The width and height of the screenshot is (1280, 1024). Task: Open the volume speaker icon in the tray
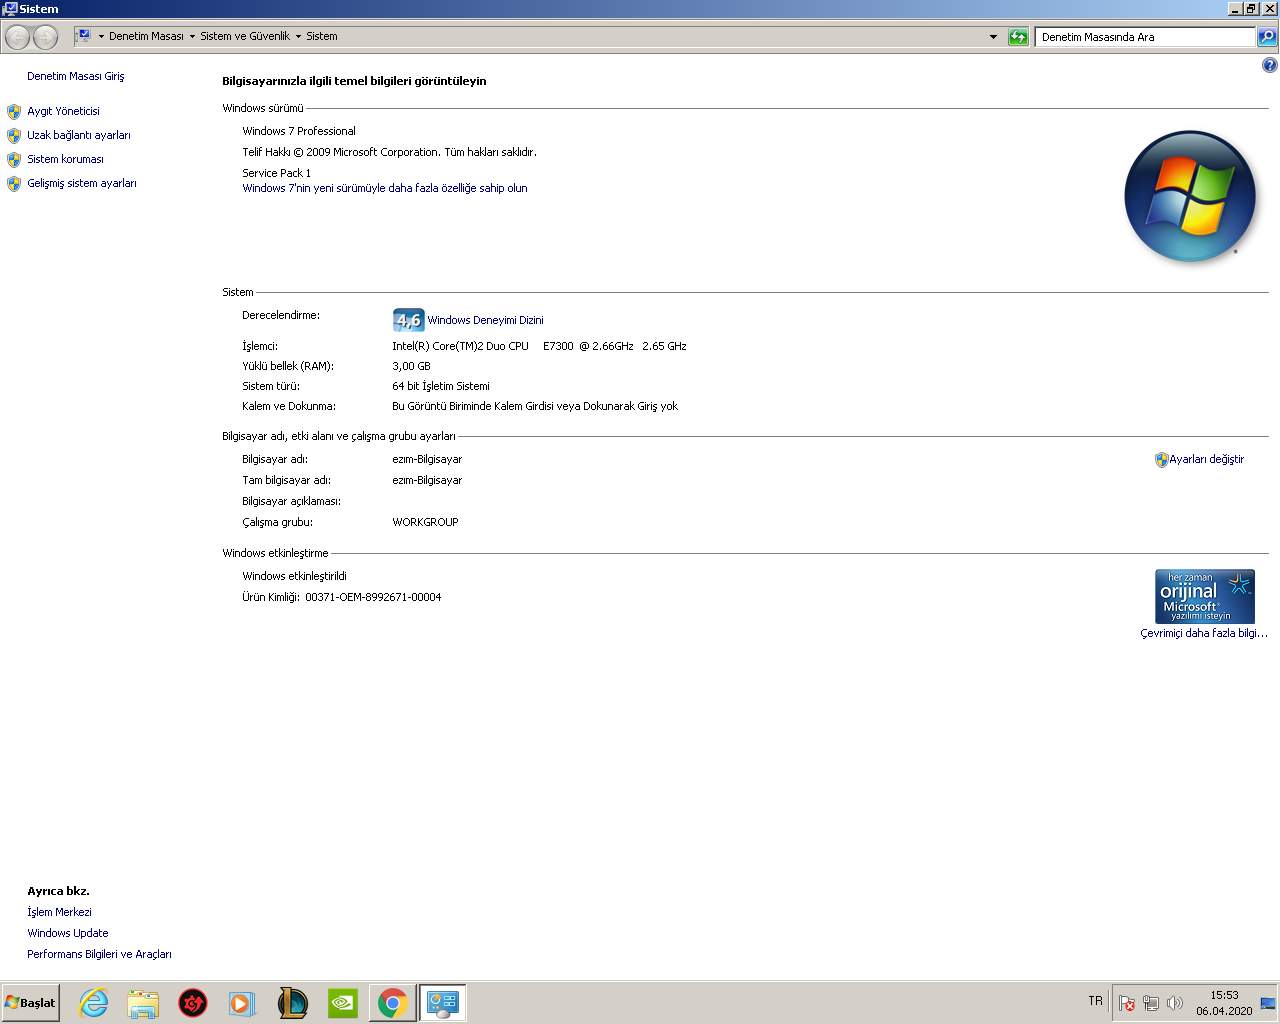tap(1175, 1003)
